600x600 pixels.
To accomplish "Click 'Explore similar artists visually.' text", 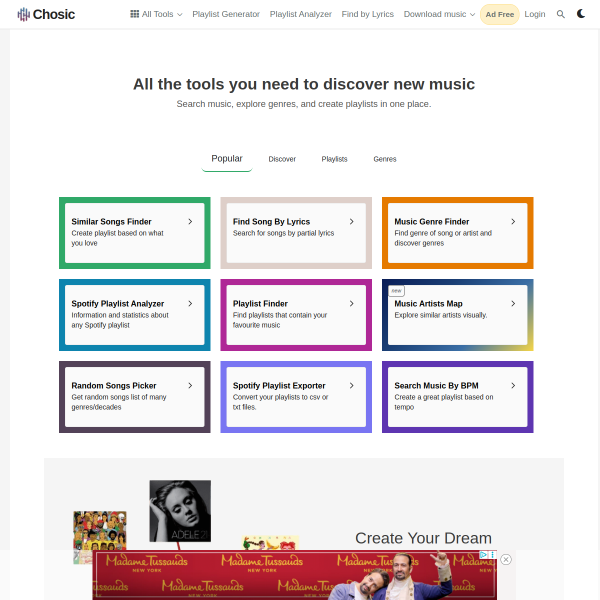I will coord(440,315).
